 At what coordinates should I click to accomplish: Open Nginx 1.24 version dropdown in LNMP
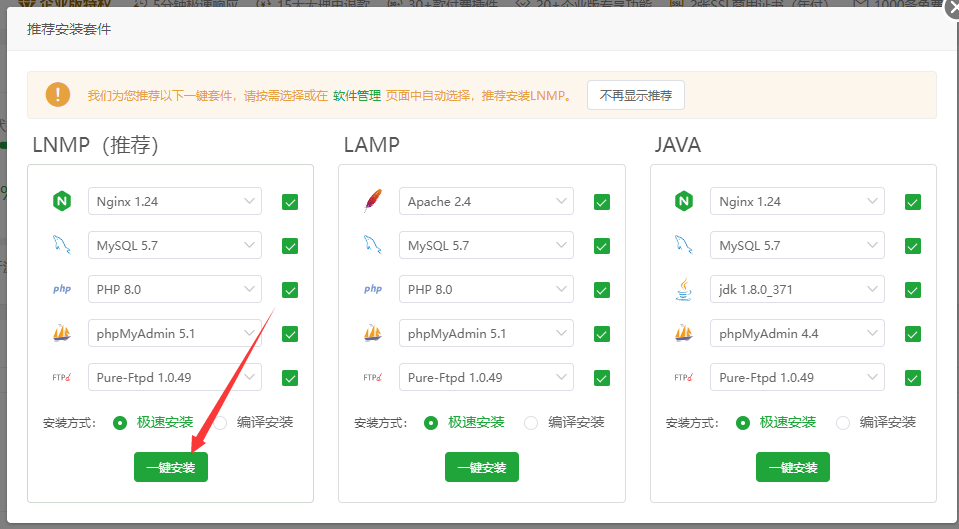175,201
